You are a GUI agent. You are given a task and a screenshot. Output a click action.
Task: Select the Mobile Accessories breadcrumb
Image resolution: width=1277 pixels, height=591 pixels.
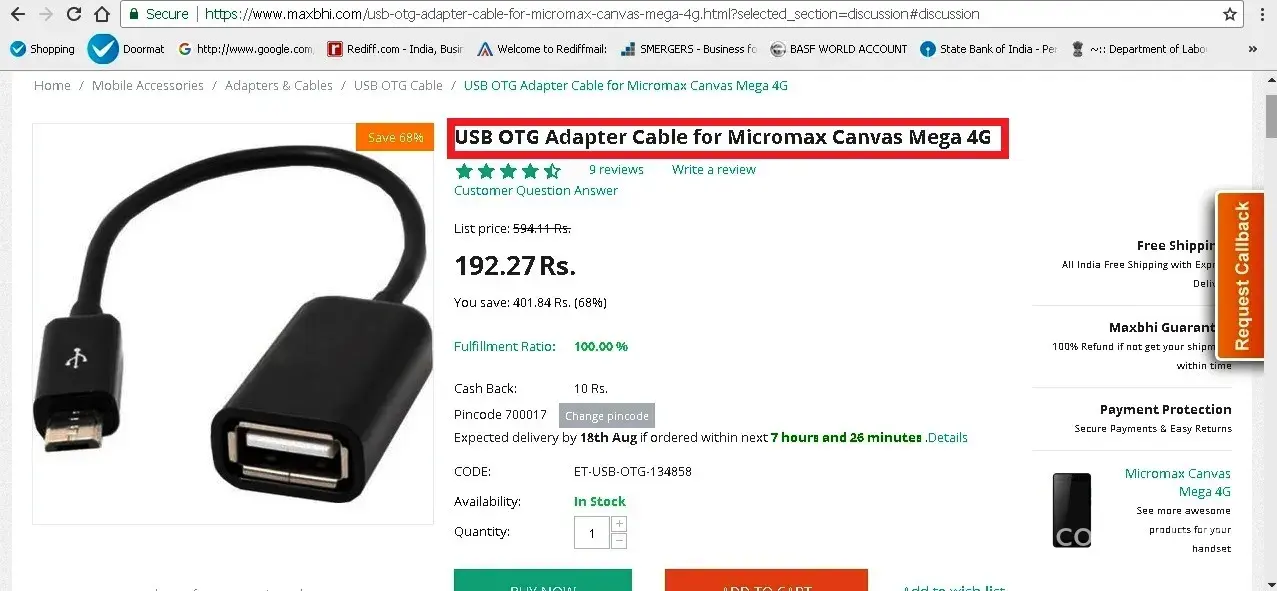(148, 86)
